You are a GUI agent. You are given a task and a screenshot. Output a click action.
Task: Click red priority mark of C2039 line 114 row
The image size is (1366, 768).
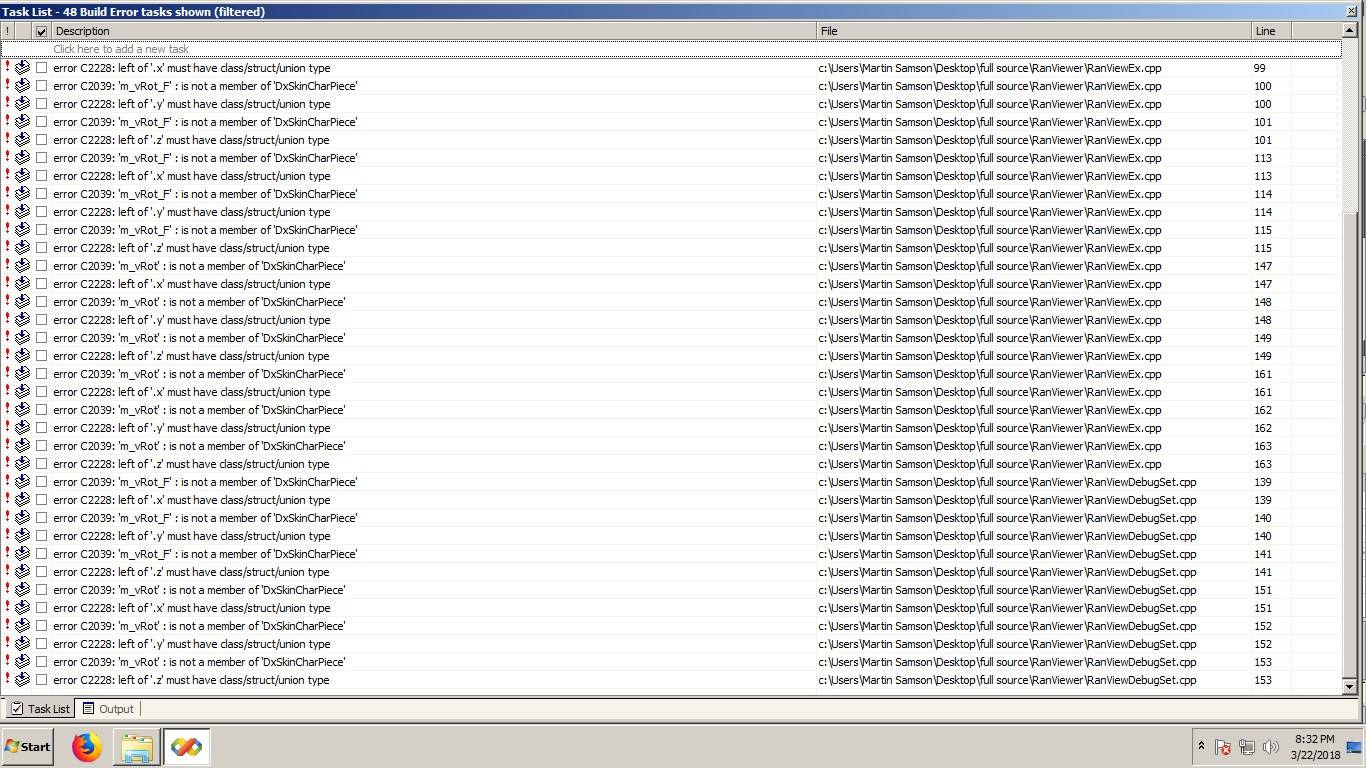7,194
